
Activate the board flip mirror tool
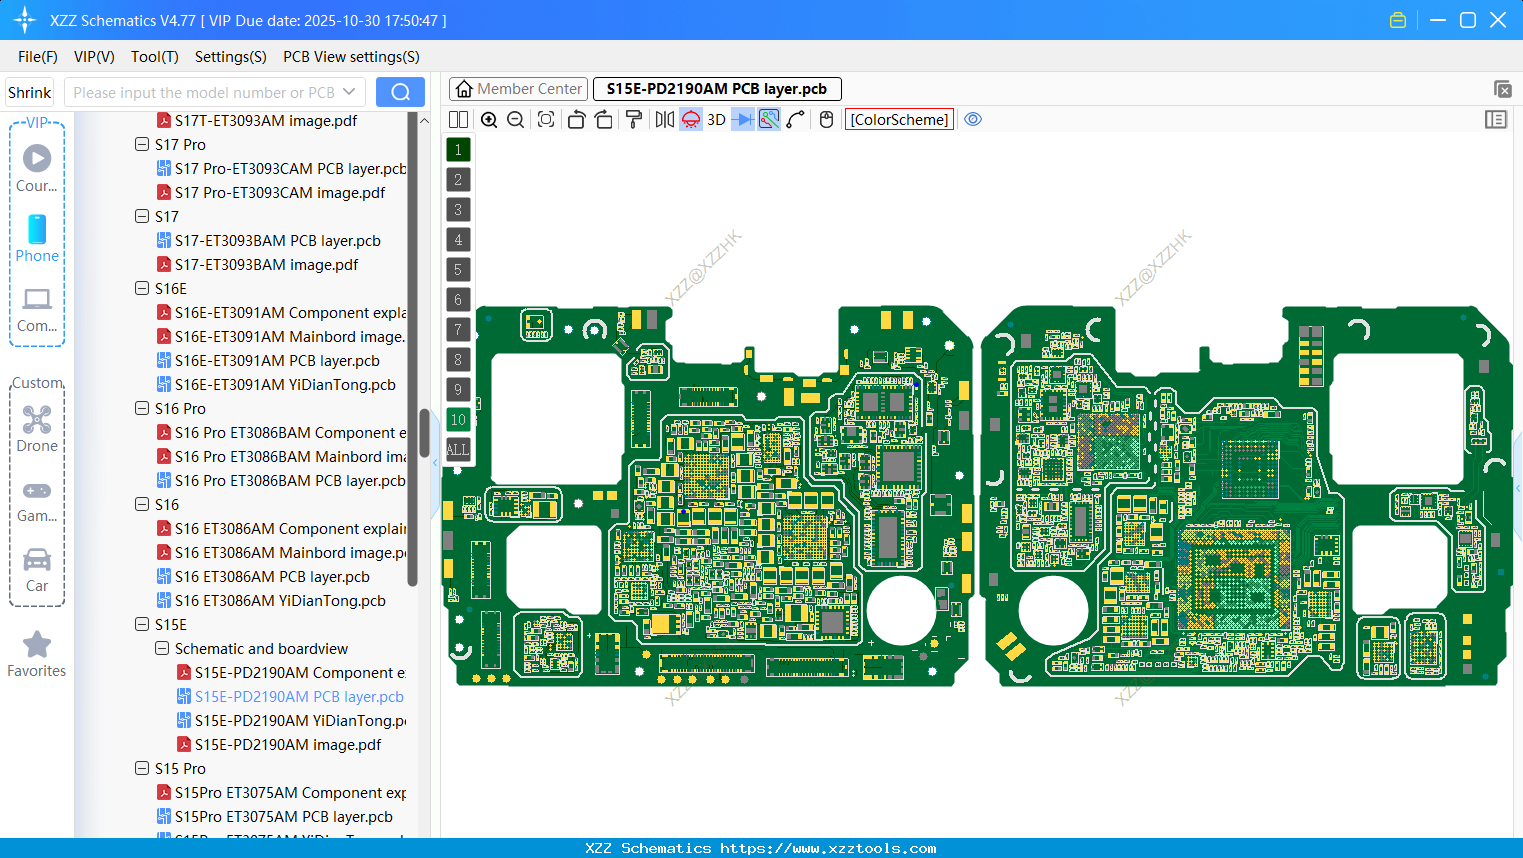pyautogui.click(x=663, y=119)
